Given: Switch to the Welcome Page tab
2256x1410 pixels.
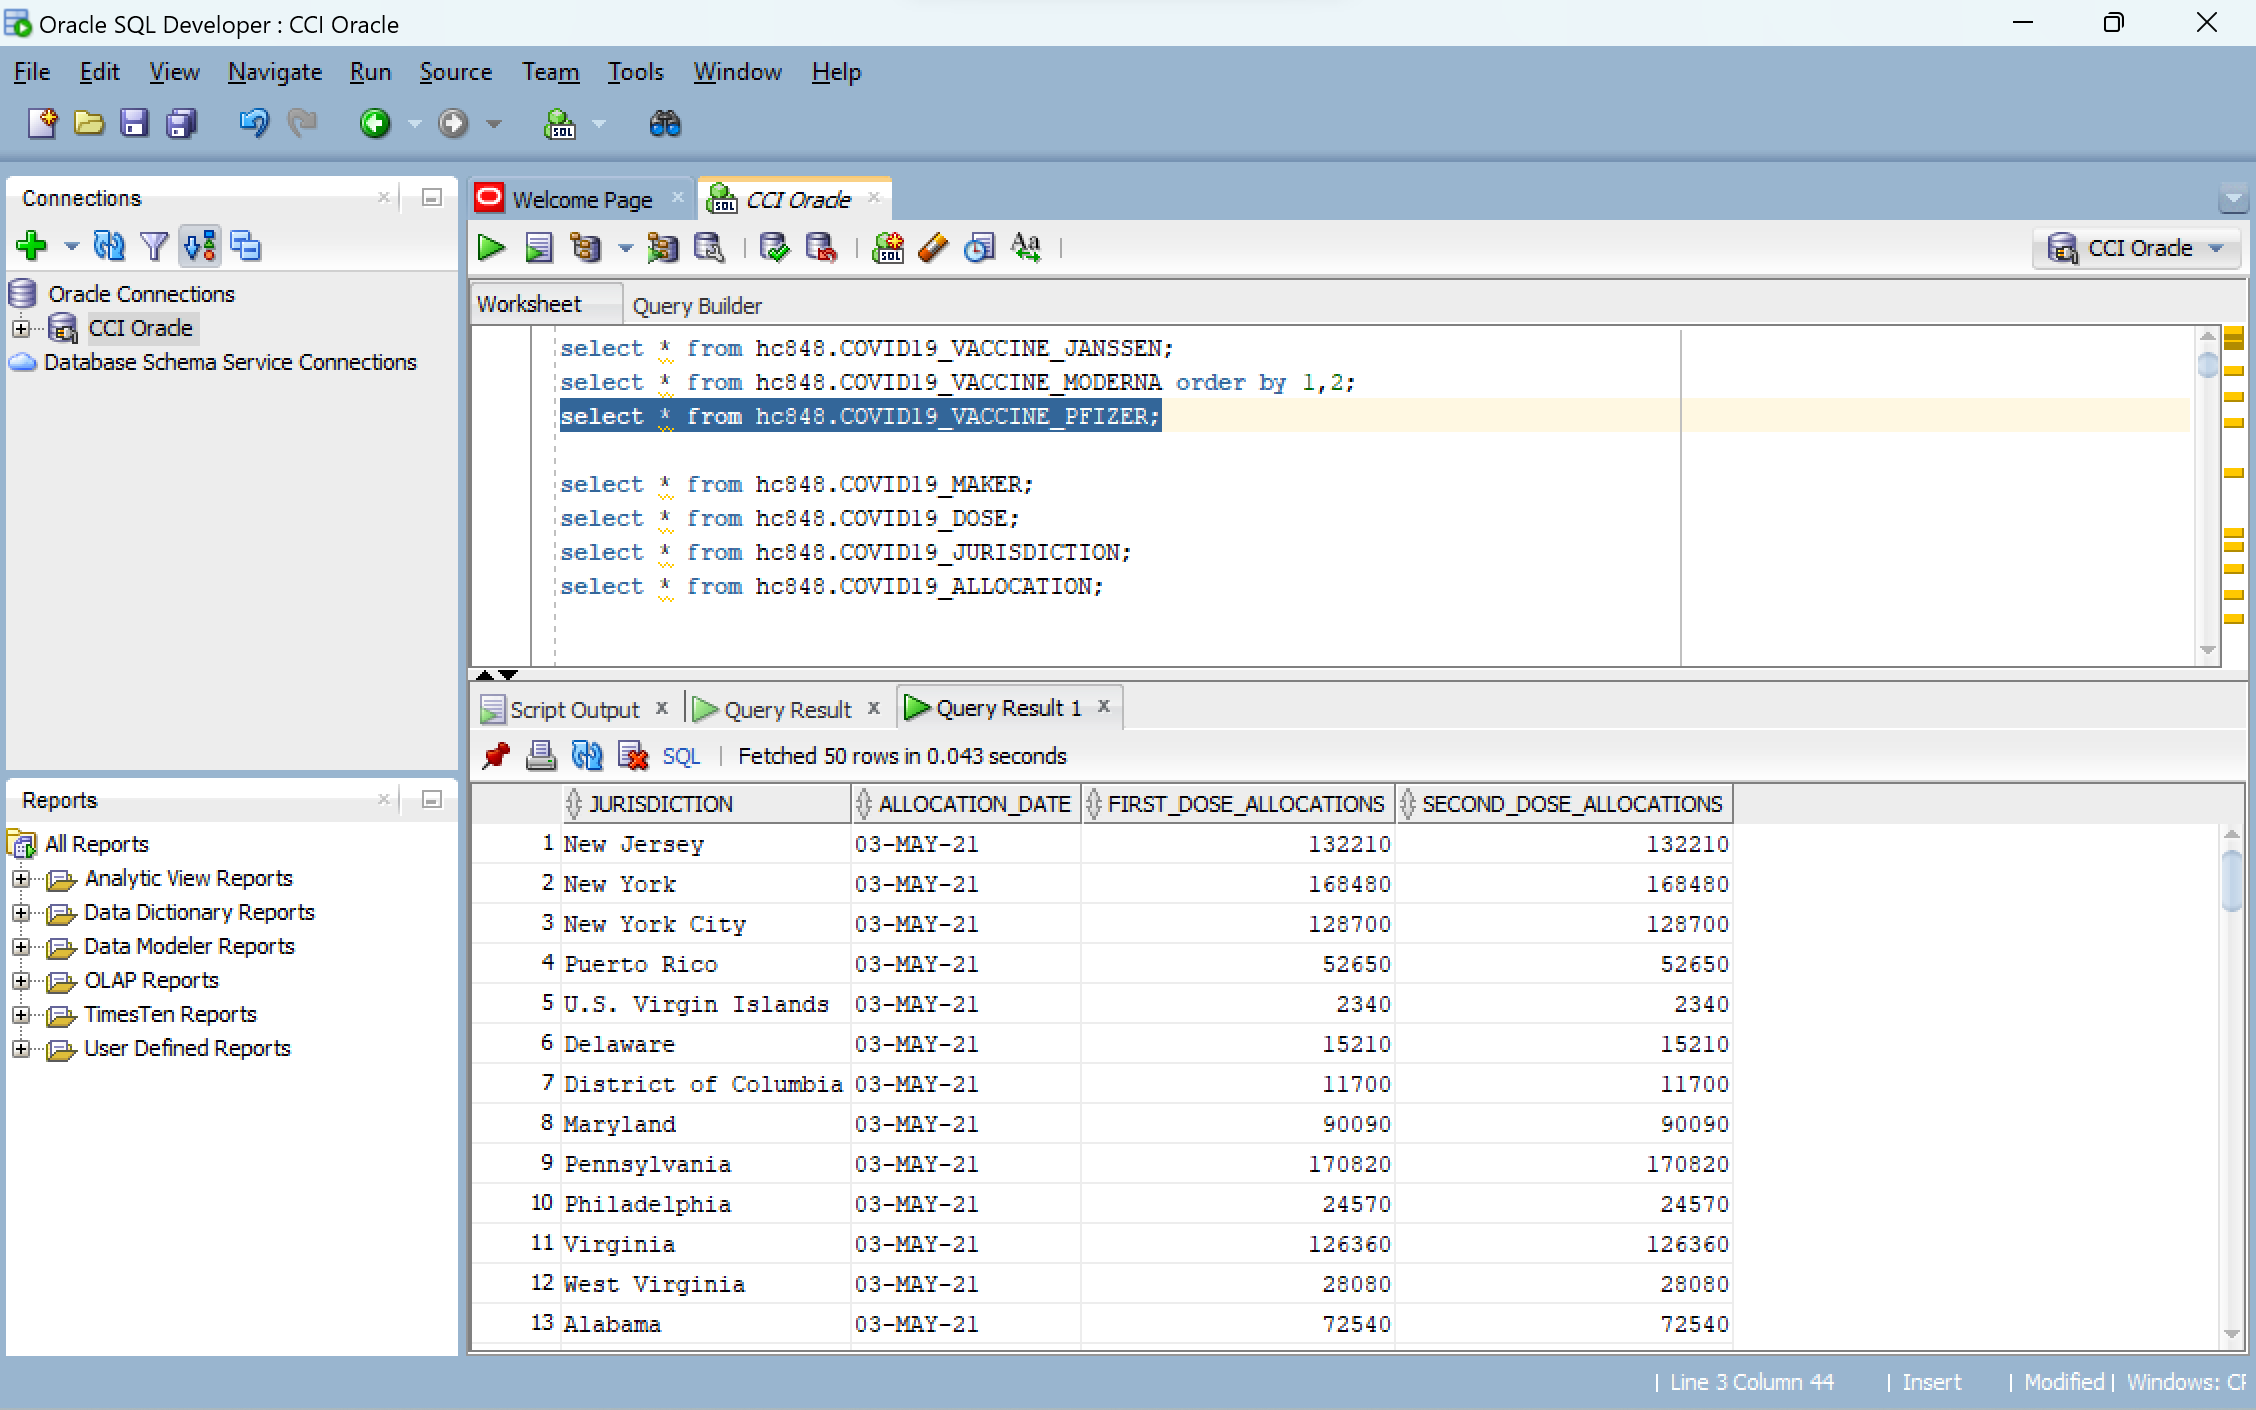Looking at the screenshot, I should pyautogui.click(x=582, y=200).
